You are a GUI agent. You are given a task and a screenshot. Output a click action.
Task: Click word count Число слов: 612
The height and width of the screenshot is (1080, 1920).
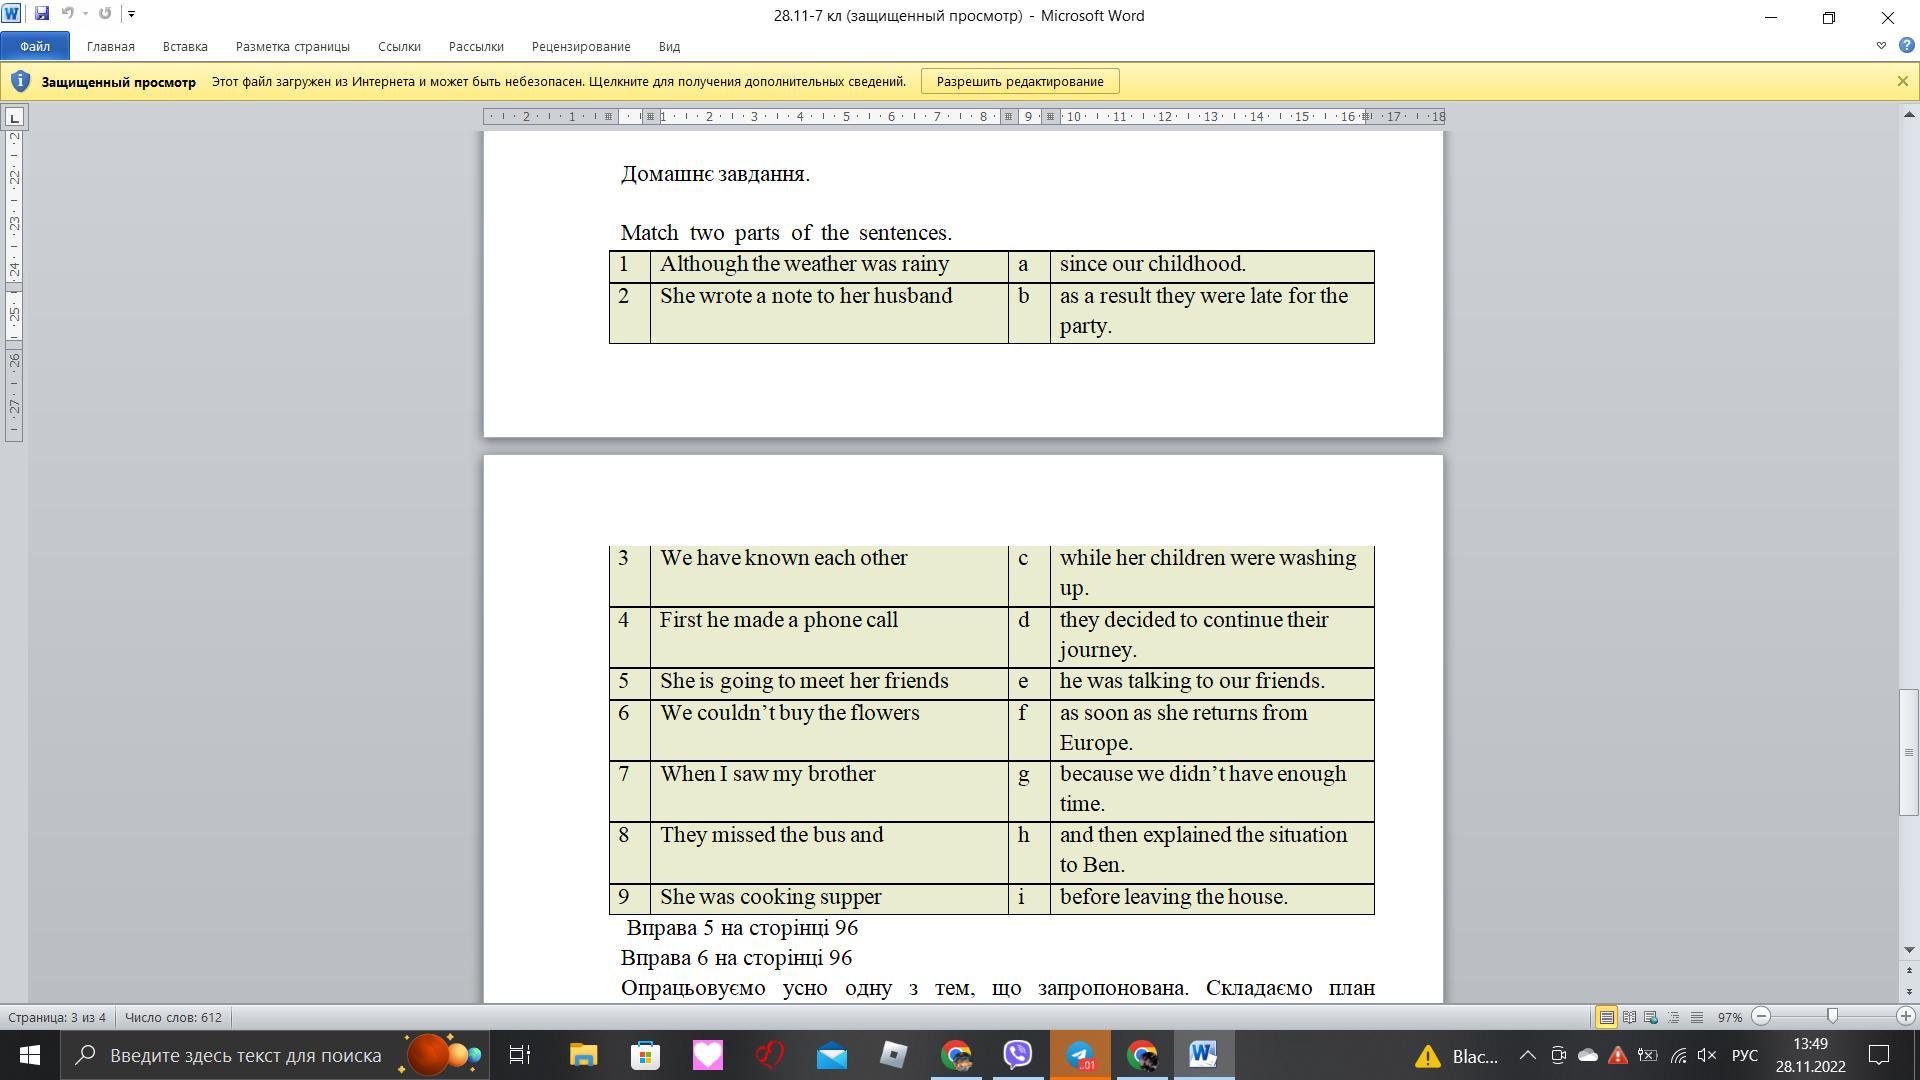point(173,1017)
